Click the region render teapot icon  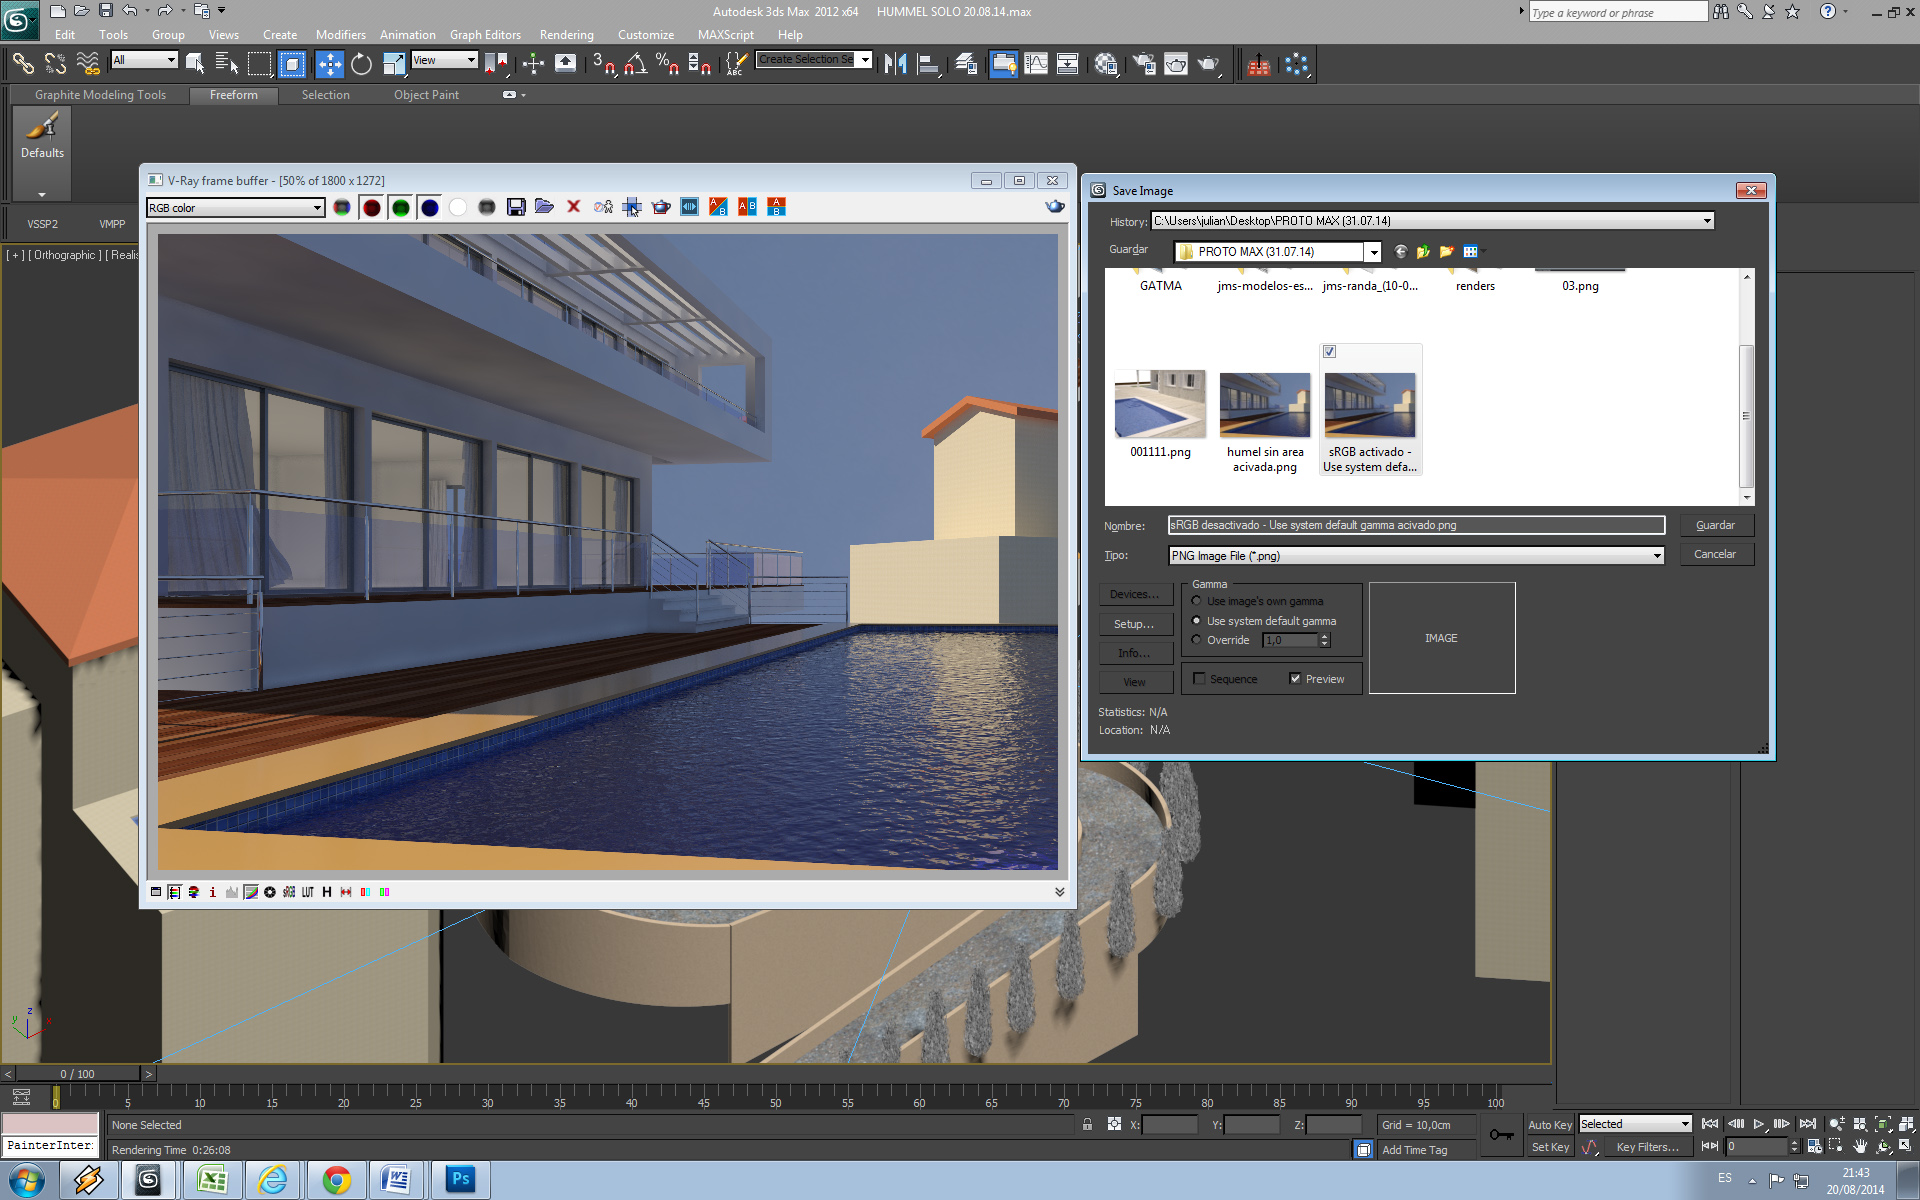661,207
